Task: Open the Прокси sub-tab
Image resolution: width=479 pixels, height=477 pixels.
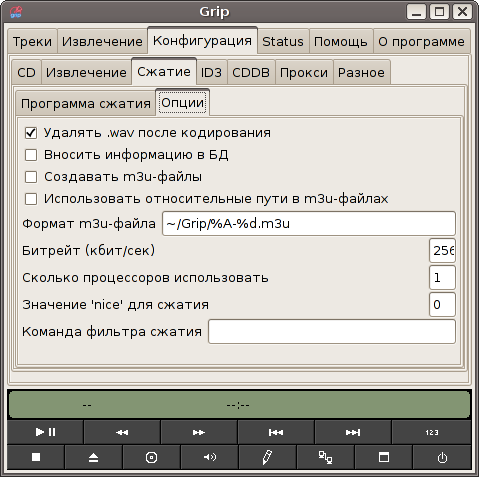Action: point(304,72)
